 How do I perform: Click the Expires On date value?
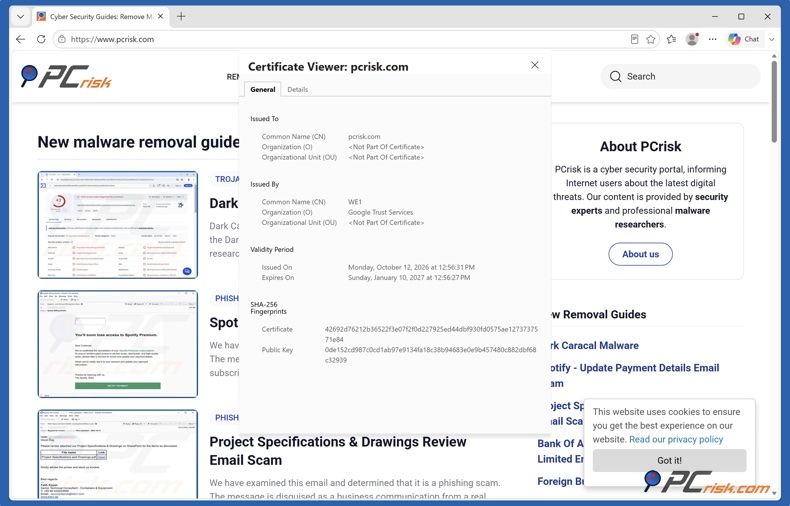[409, 278]
